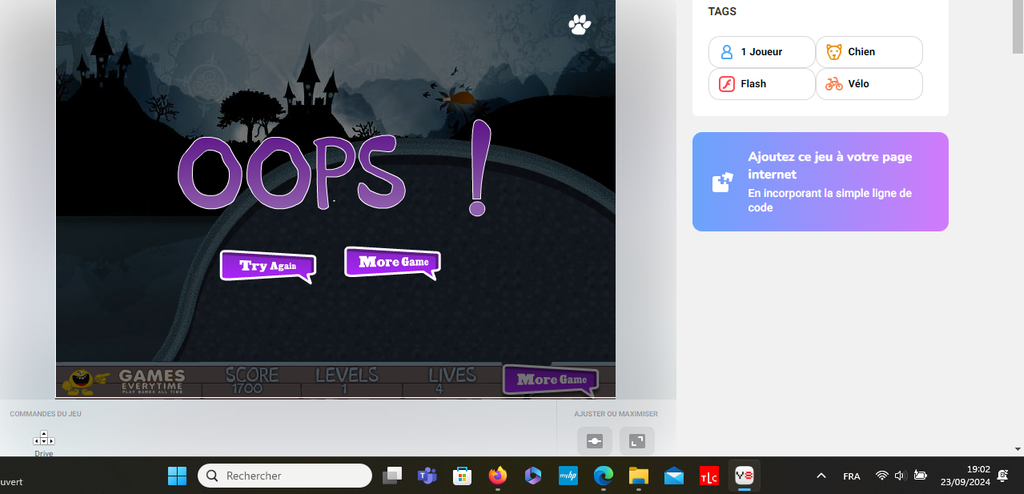Select the Chien tag
Image resolution: width=1024 pixels, height=494 pixels.
tap(868, 52)
